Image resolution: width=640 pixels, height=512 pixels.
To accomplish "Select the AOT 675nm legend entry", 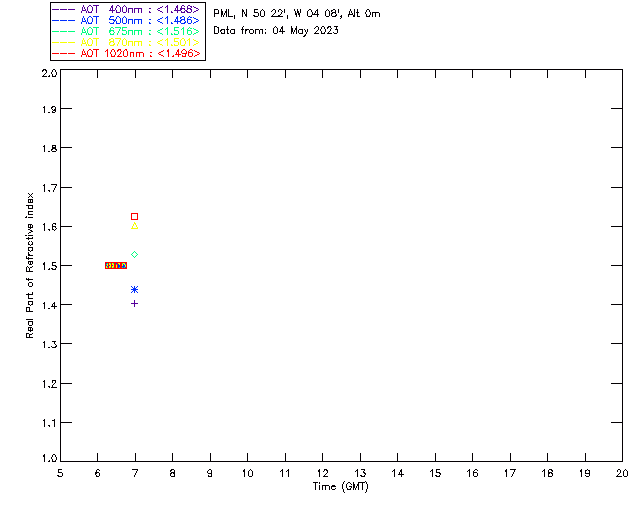I will click(x=126, y=31).
